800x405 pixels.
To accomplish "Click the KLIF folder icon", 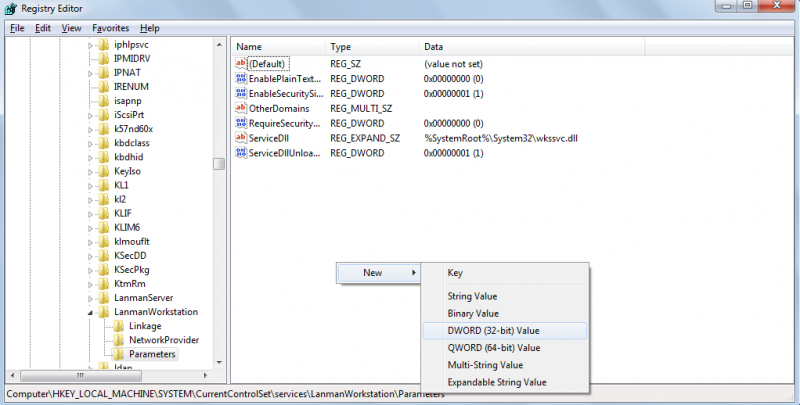I will pyautogui.click(x=104, y=214).
